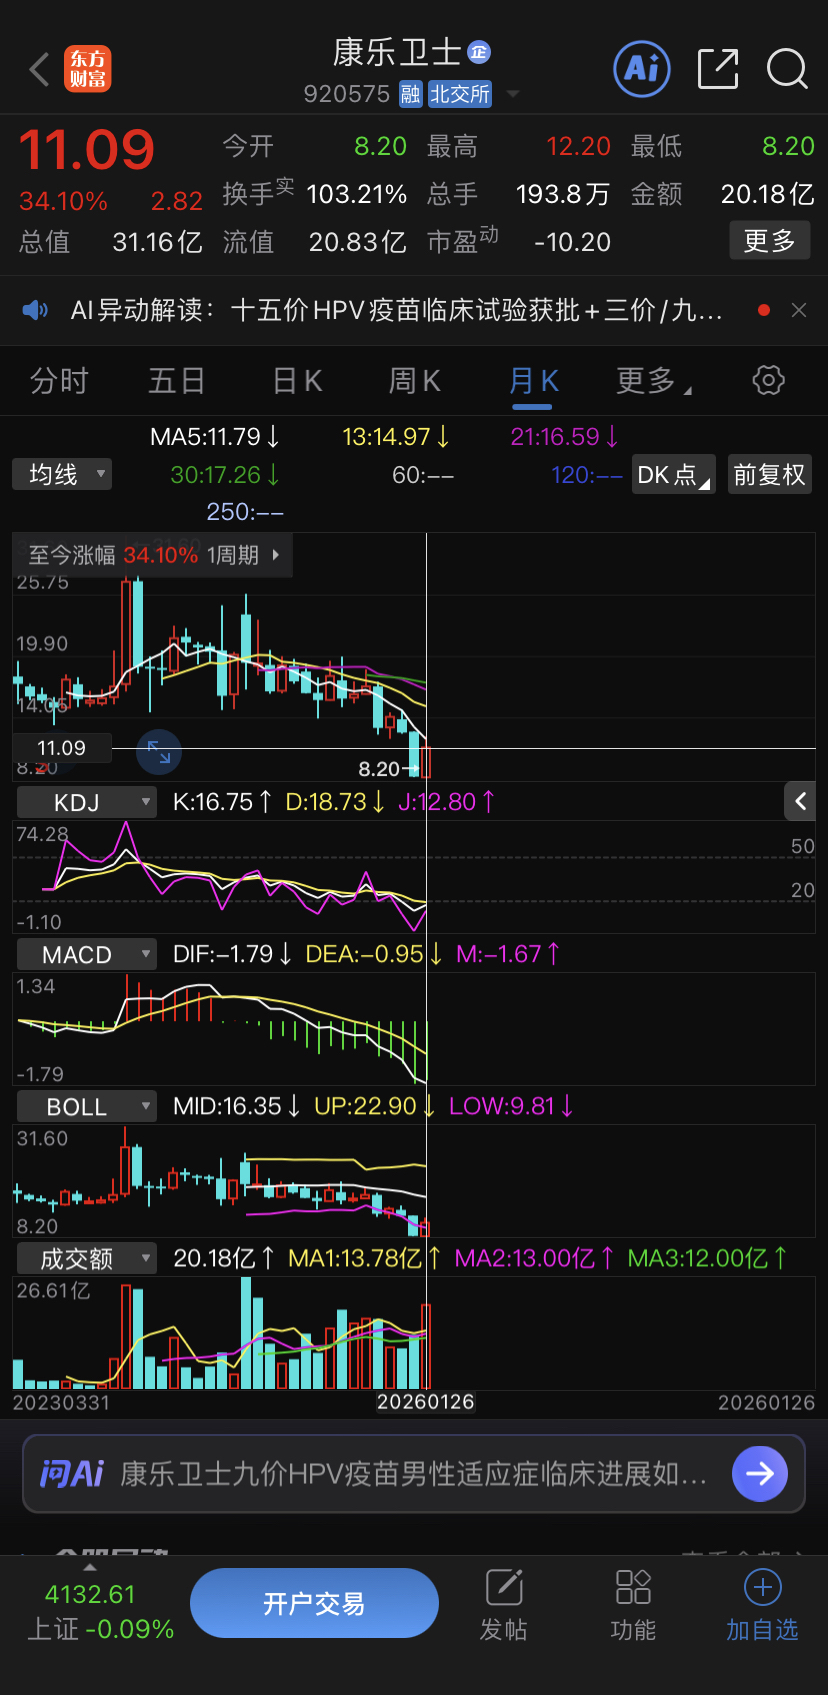Change 前复权 adjustment mode
828x1695 pixels.
coord(769,475)
